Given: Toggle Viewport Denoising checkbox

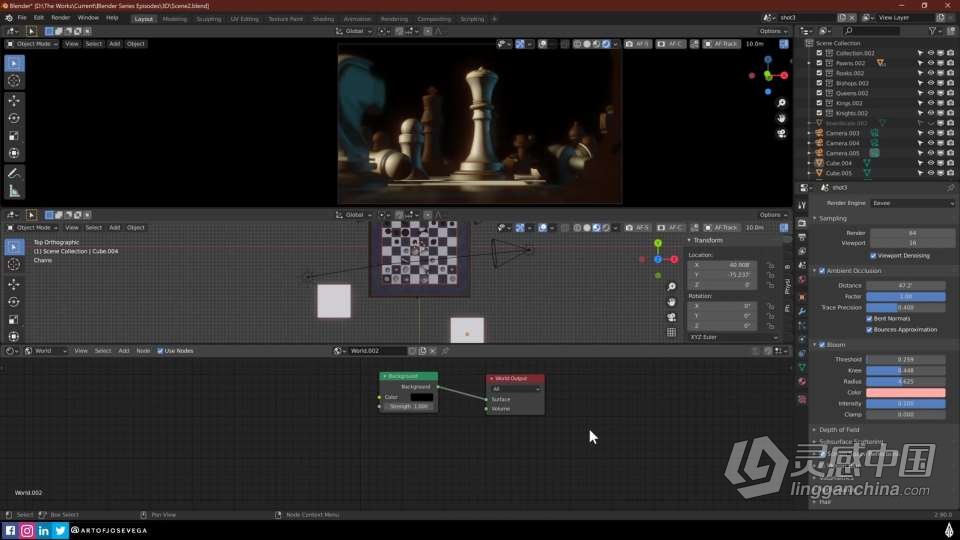Looking at the screenshot, I should click(873, 256).
